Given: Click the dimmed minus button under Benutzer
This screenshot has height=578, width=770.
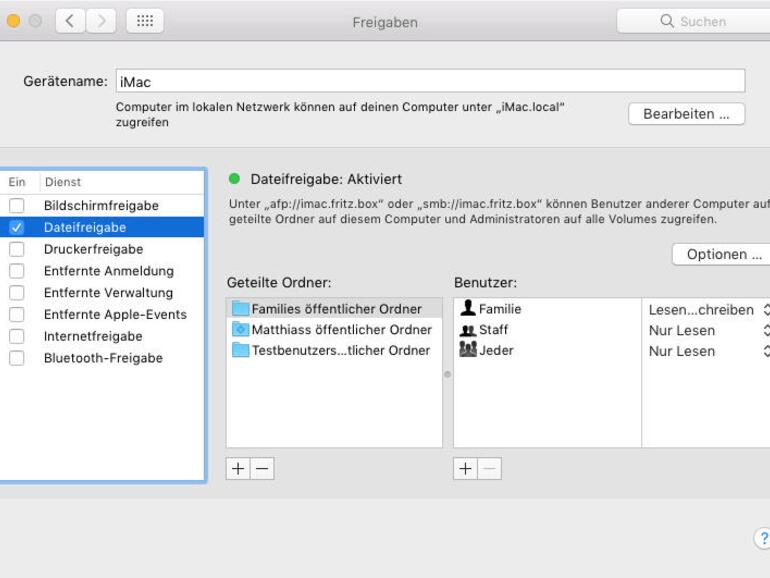Looking at the screenshot, I should (490, 468).
